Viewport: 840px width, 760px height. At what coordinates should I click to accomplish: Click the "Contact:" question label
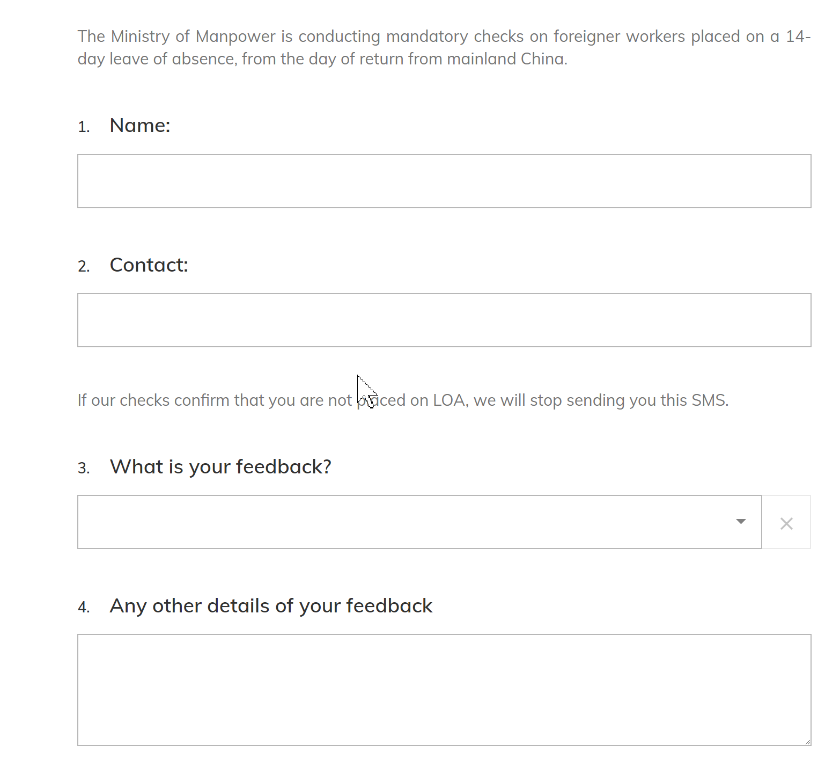point(149,265)
